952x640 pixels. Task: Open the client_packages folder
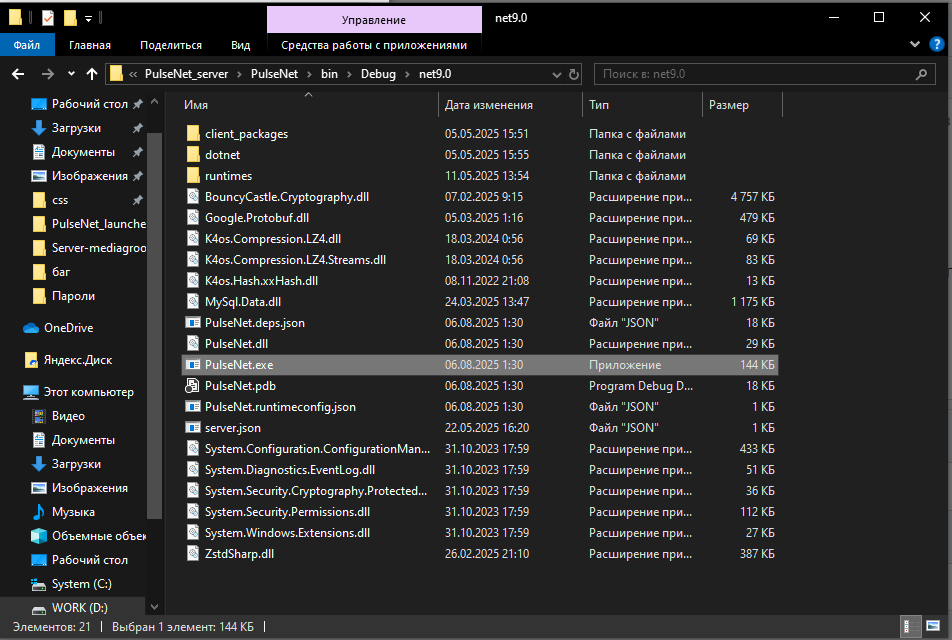(246, 133)
